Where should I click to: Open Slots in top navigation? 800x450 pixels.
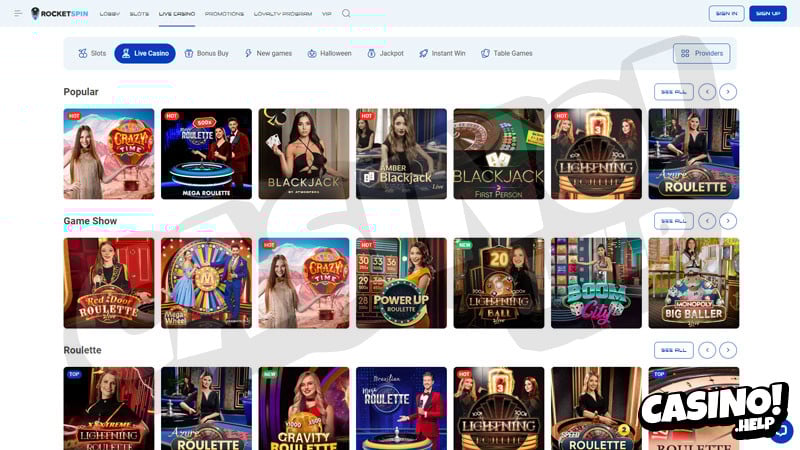[139, 14]
